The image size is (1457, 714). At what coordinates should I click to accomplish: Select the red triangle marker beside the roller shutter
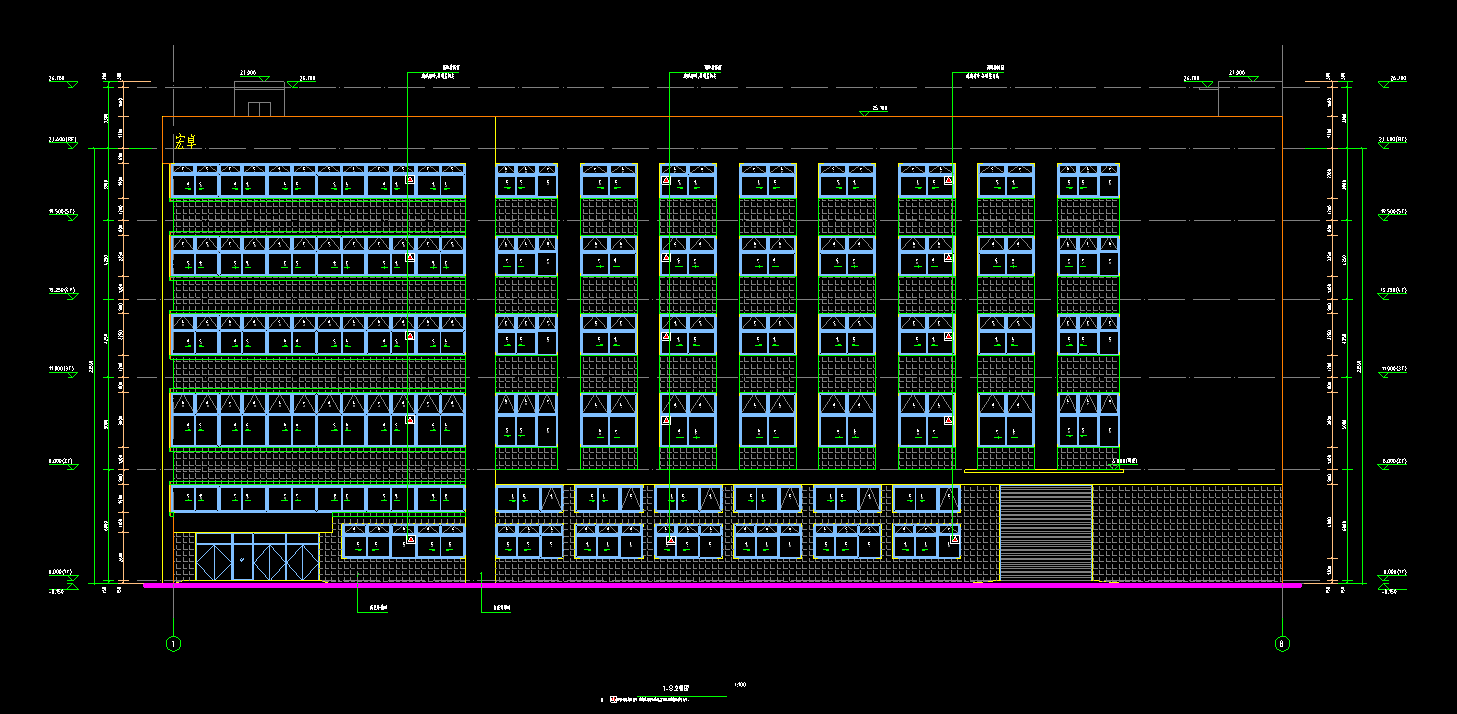[x=955, y=539]
